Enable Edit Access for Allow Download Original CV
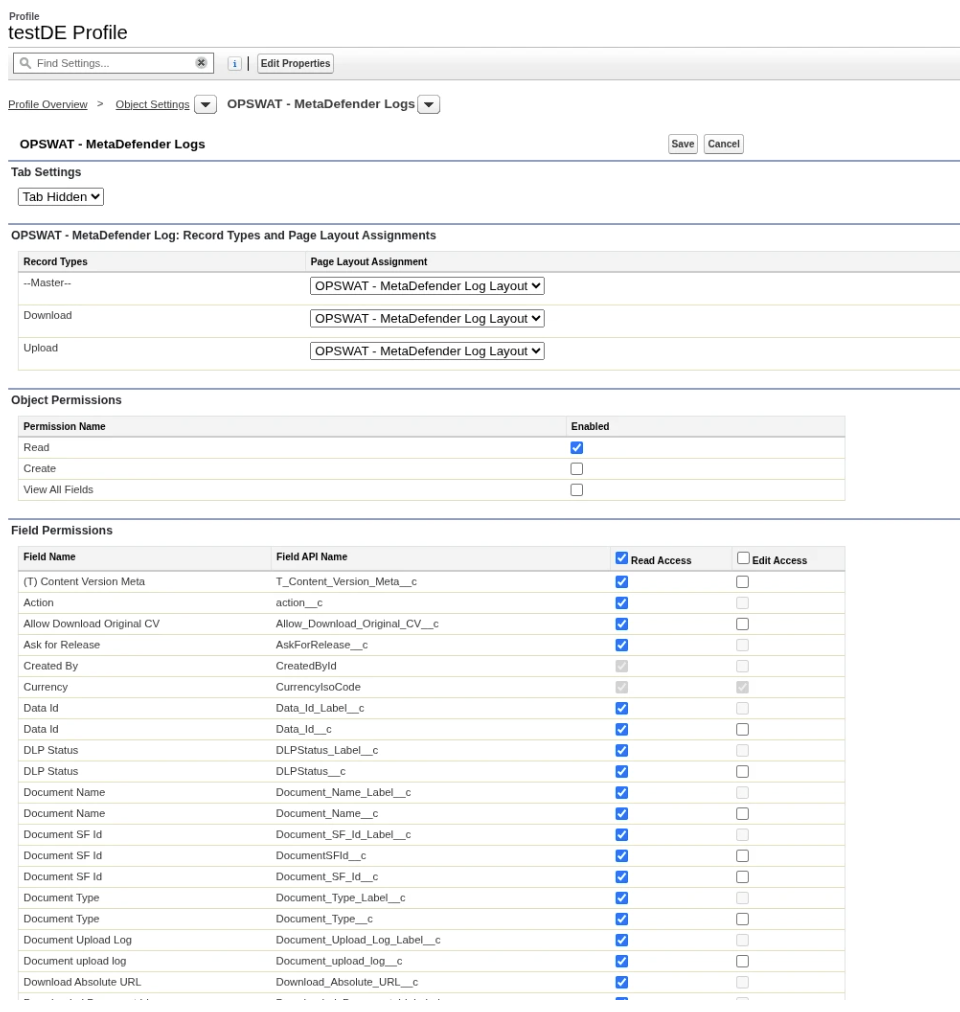The image size is (960, 1012). coord(742,624)
